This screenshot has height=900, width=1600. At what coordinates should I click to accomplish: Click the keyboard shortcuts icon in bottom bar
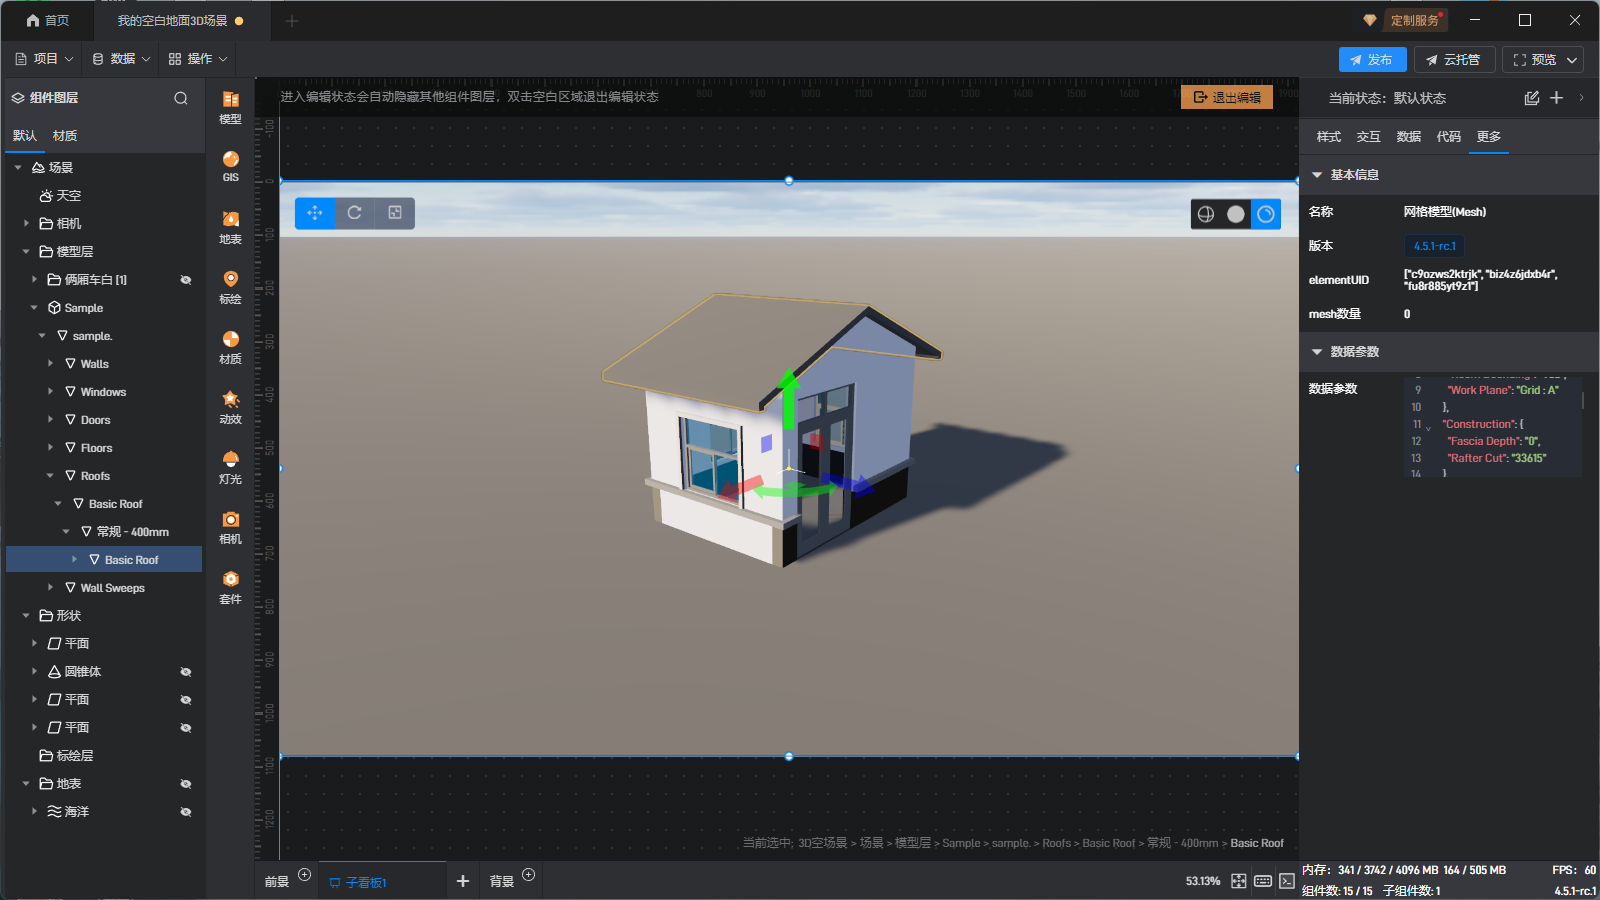click(x=1263, y=881)
